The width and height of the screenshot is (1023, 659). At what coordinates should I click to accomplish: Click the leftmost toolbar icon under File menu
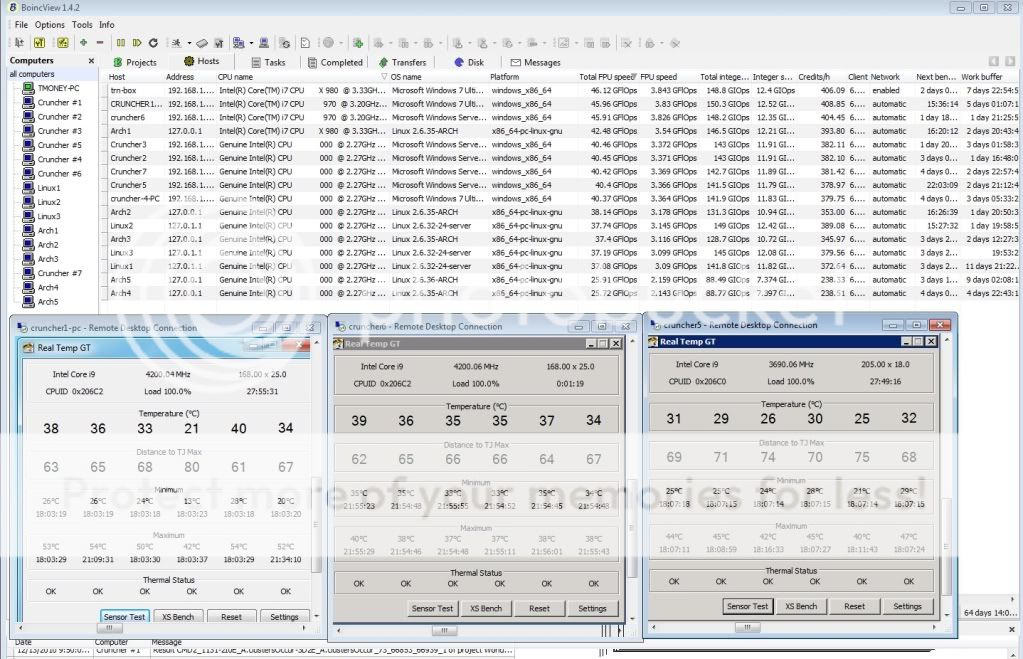(x=19, y=43)
